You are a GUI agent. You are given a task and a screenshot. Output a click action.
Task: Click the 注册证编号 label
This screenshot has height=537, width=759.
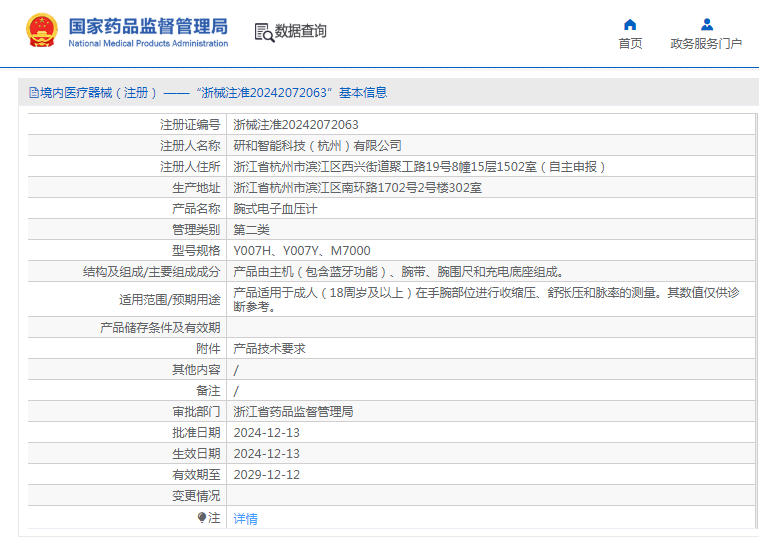[190, 125]
